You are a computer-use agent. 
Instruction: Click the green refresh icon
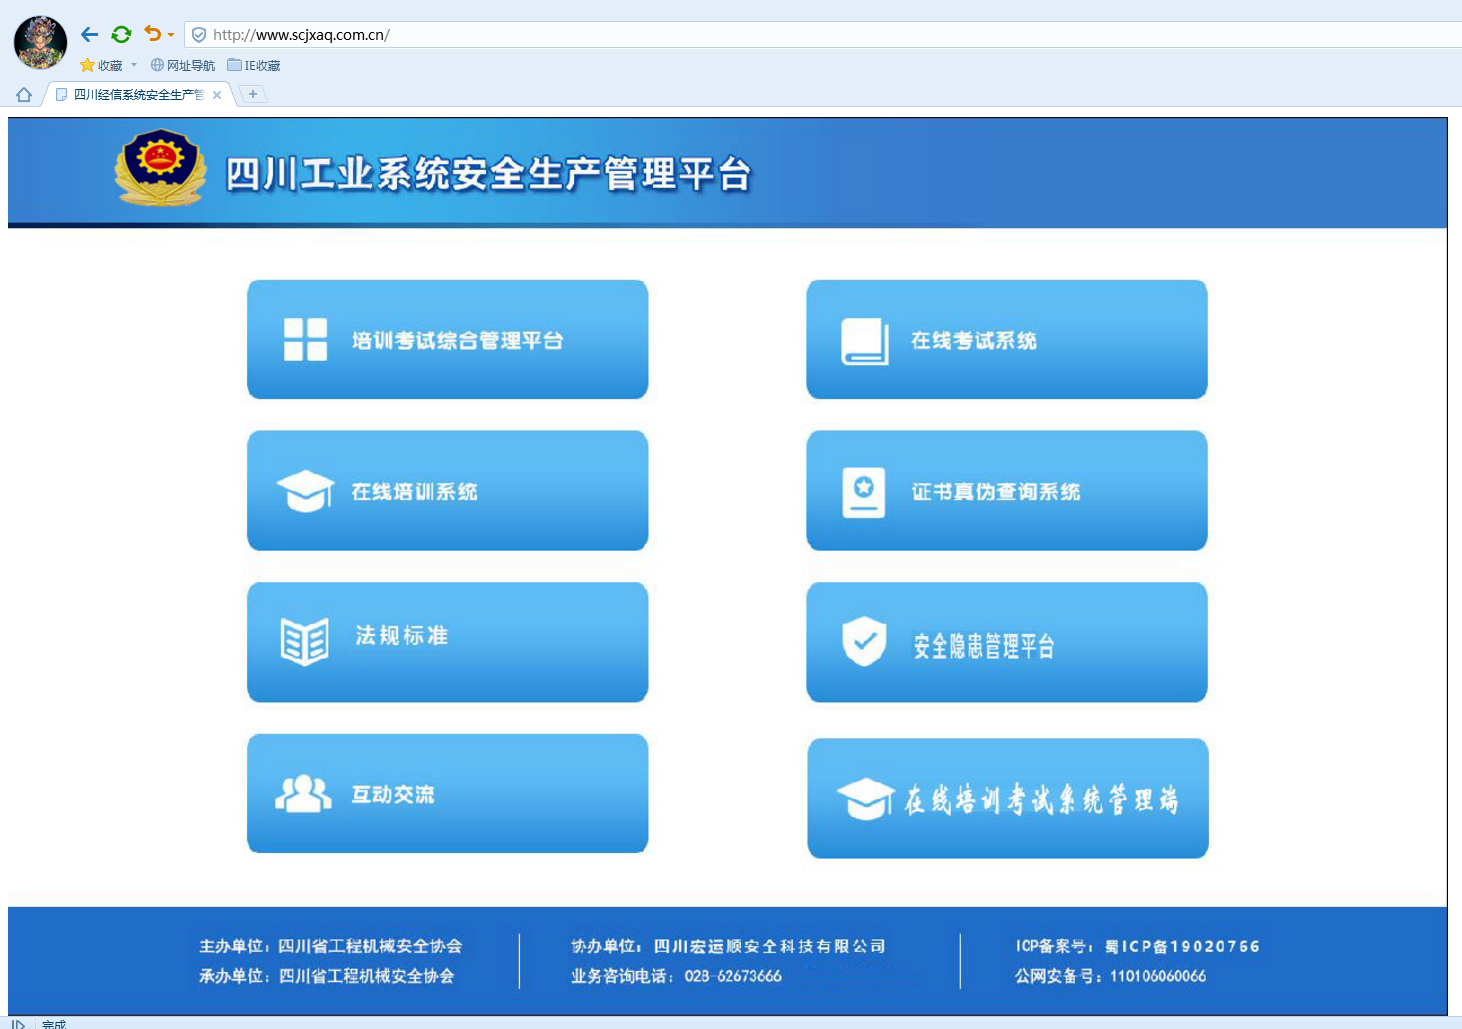121,35
